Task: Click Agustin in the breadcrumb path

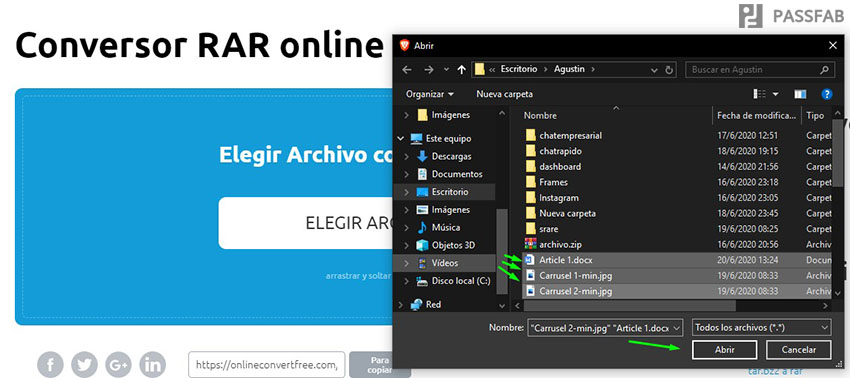Action: pos(569,69)
